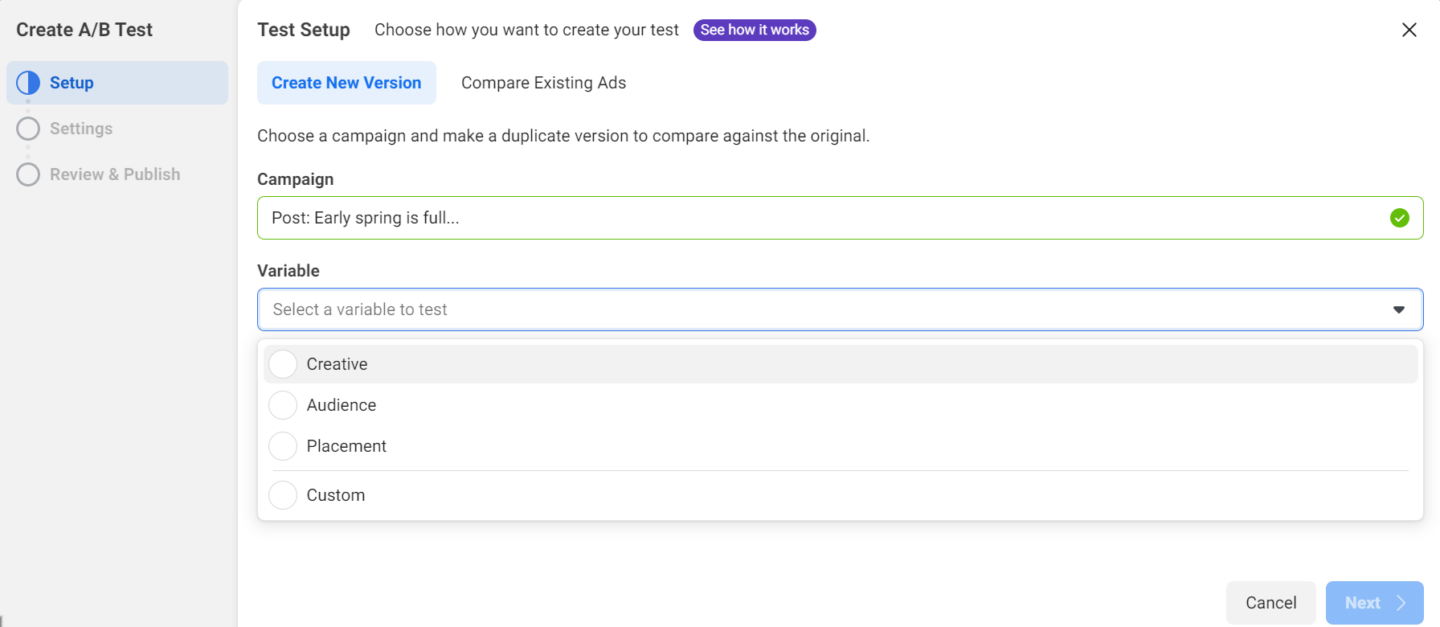The height and width of the screenshot is (627, 1440).
Task: Close the Create A/B Test dialog
Action: tap(1409, 30)
